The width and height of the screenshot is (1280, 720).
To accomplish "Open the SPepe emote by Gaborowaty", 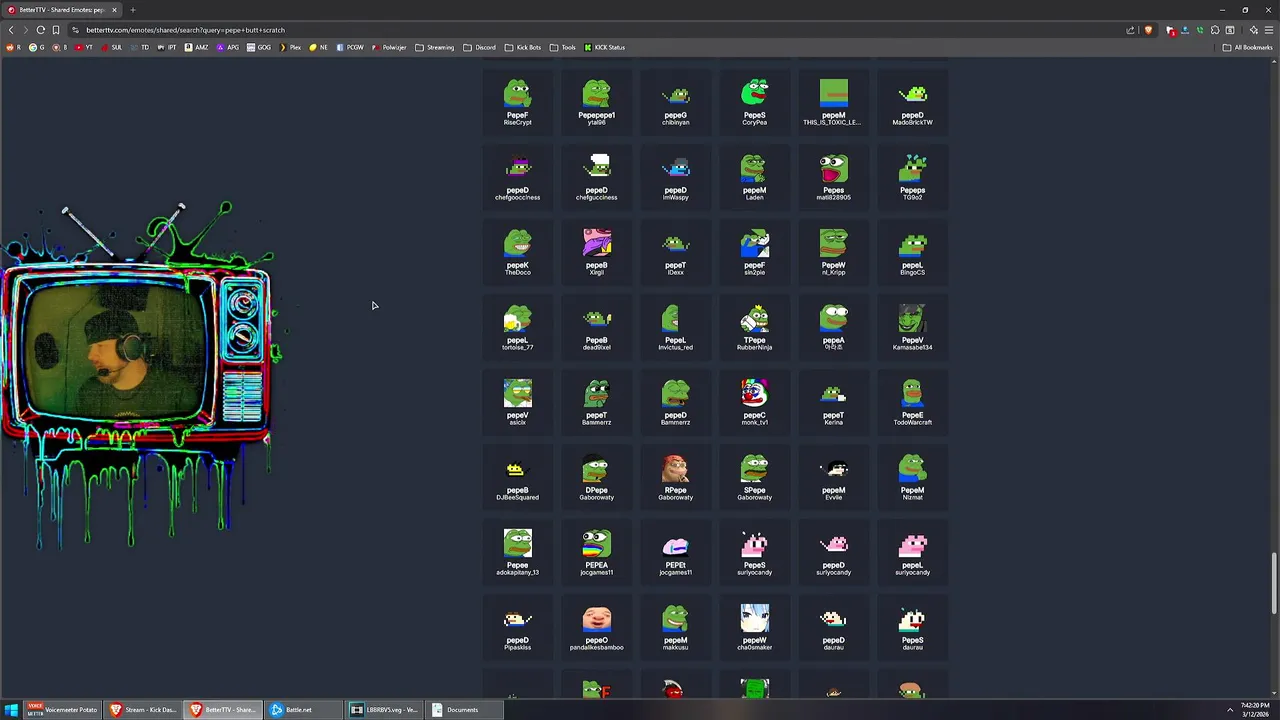I will (754, 476).
